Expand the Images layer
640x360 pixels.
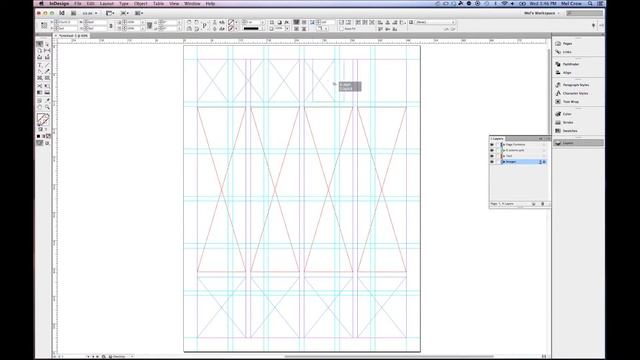504,162
